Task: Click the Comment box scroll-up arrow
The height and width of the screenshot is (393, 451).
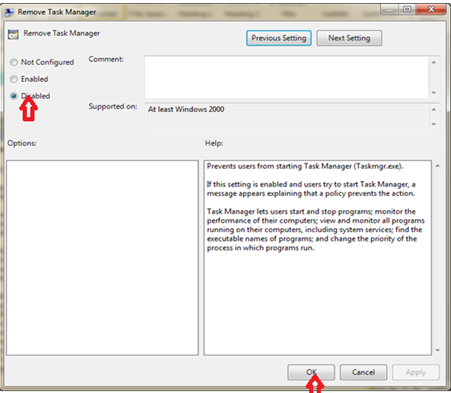Action: click(x=434, y=62)
